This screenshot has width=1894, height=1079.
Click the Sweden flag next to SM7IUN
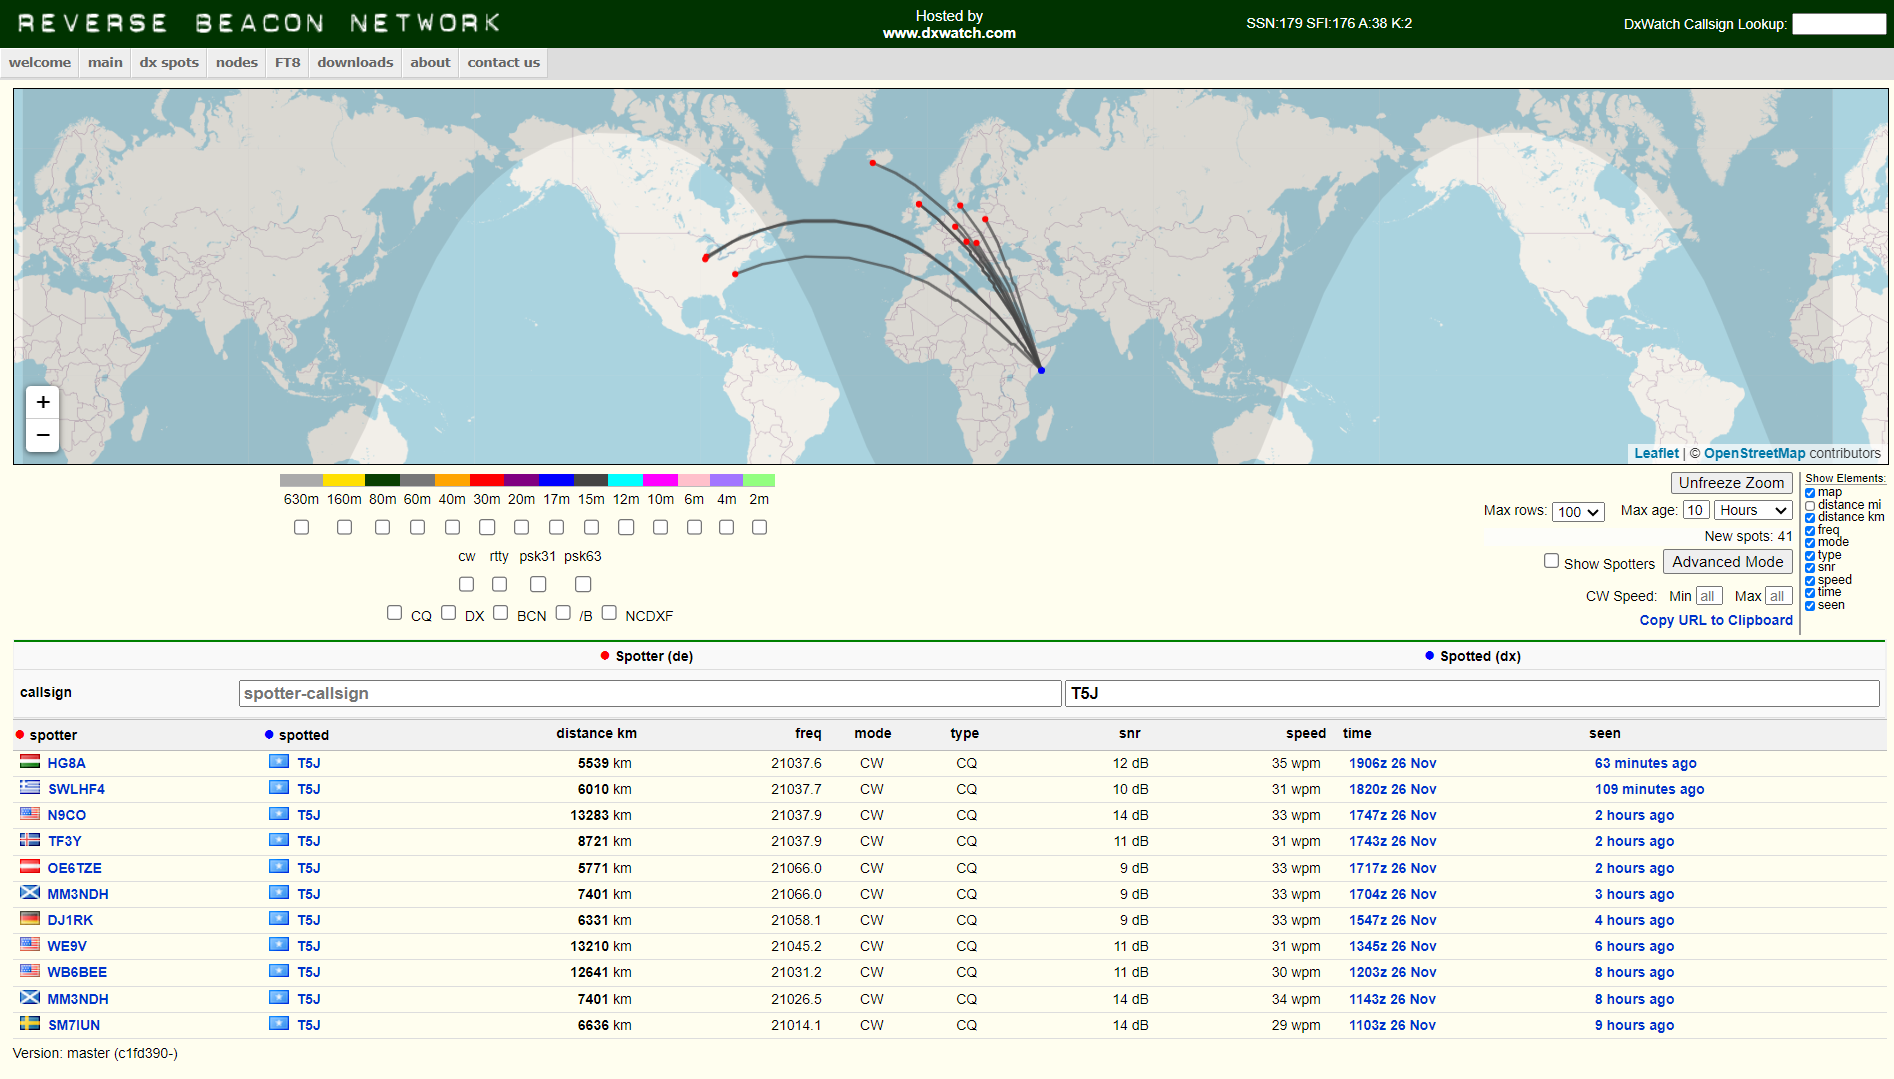point(30,1024)
